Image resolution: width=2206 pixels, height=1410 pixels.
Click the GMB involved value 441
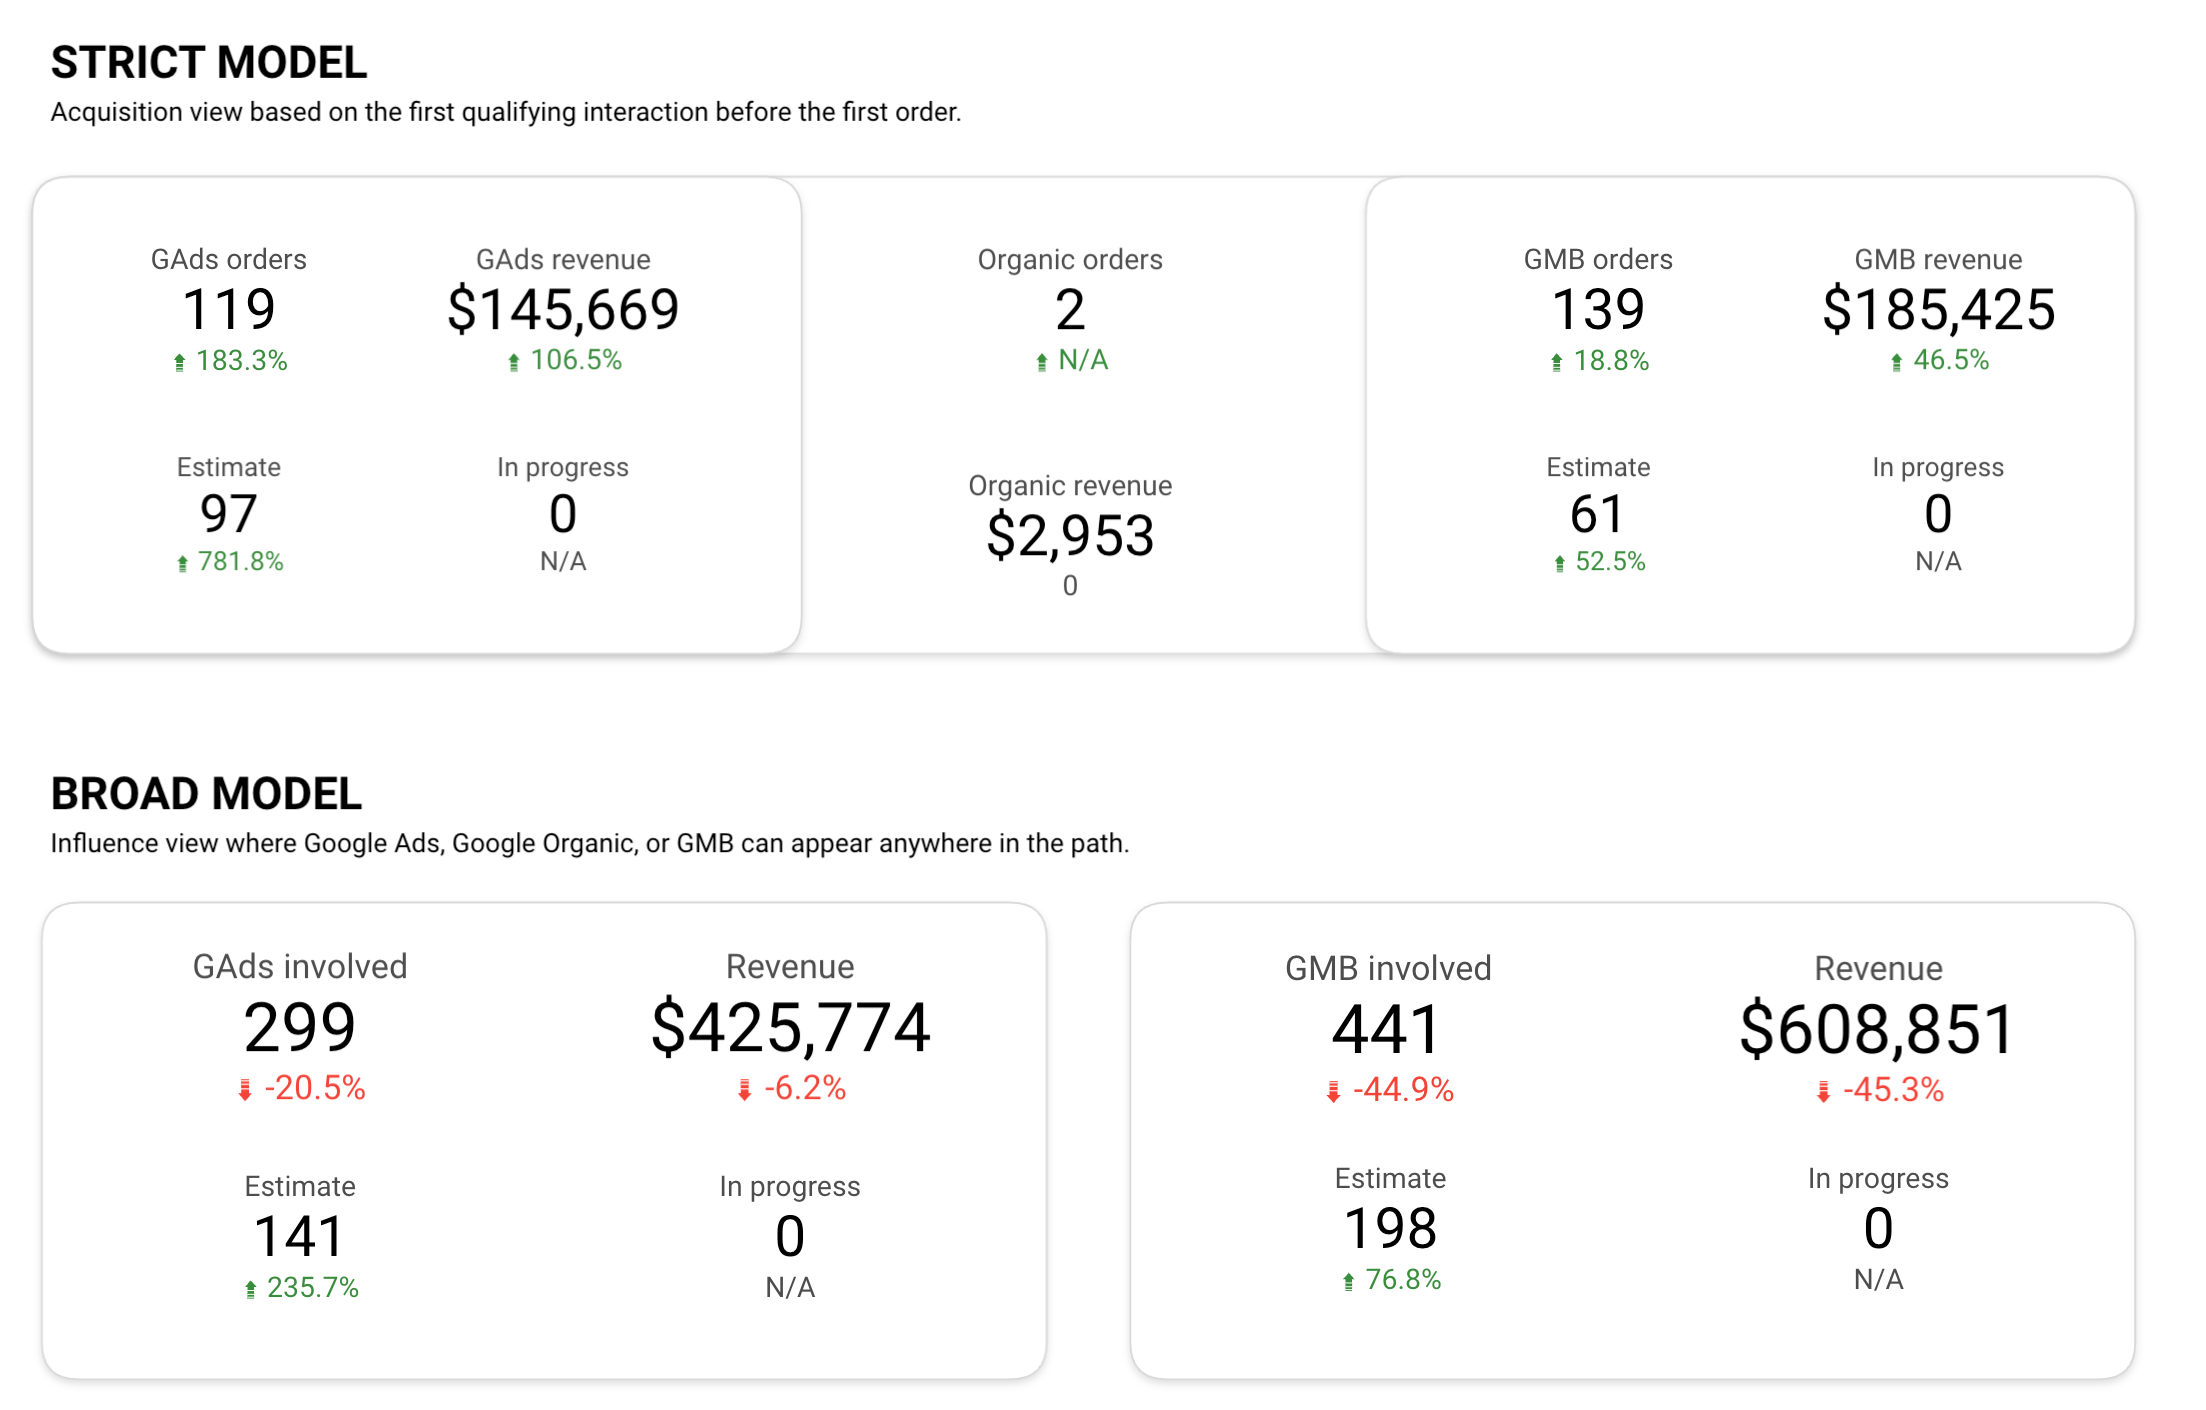click(1387, 1029)
